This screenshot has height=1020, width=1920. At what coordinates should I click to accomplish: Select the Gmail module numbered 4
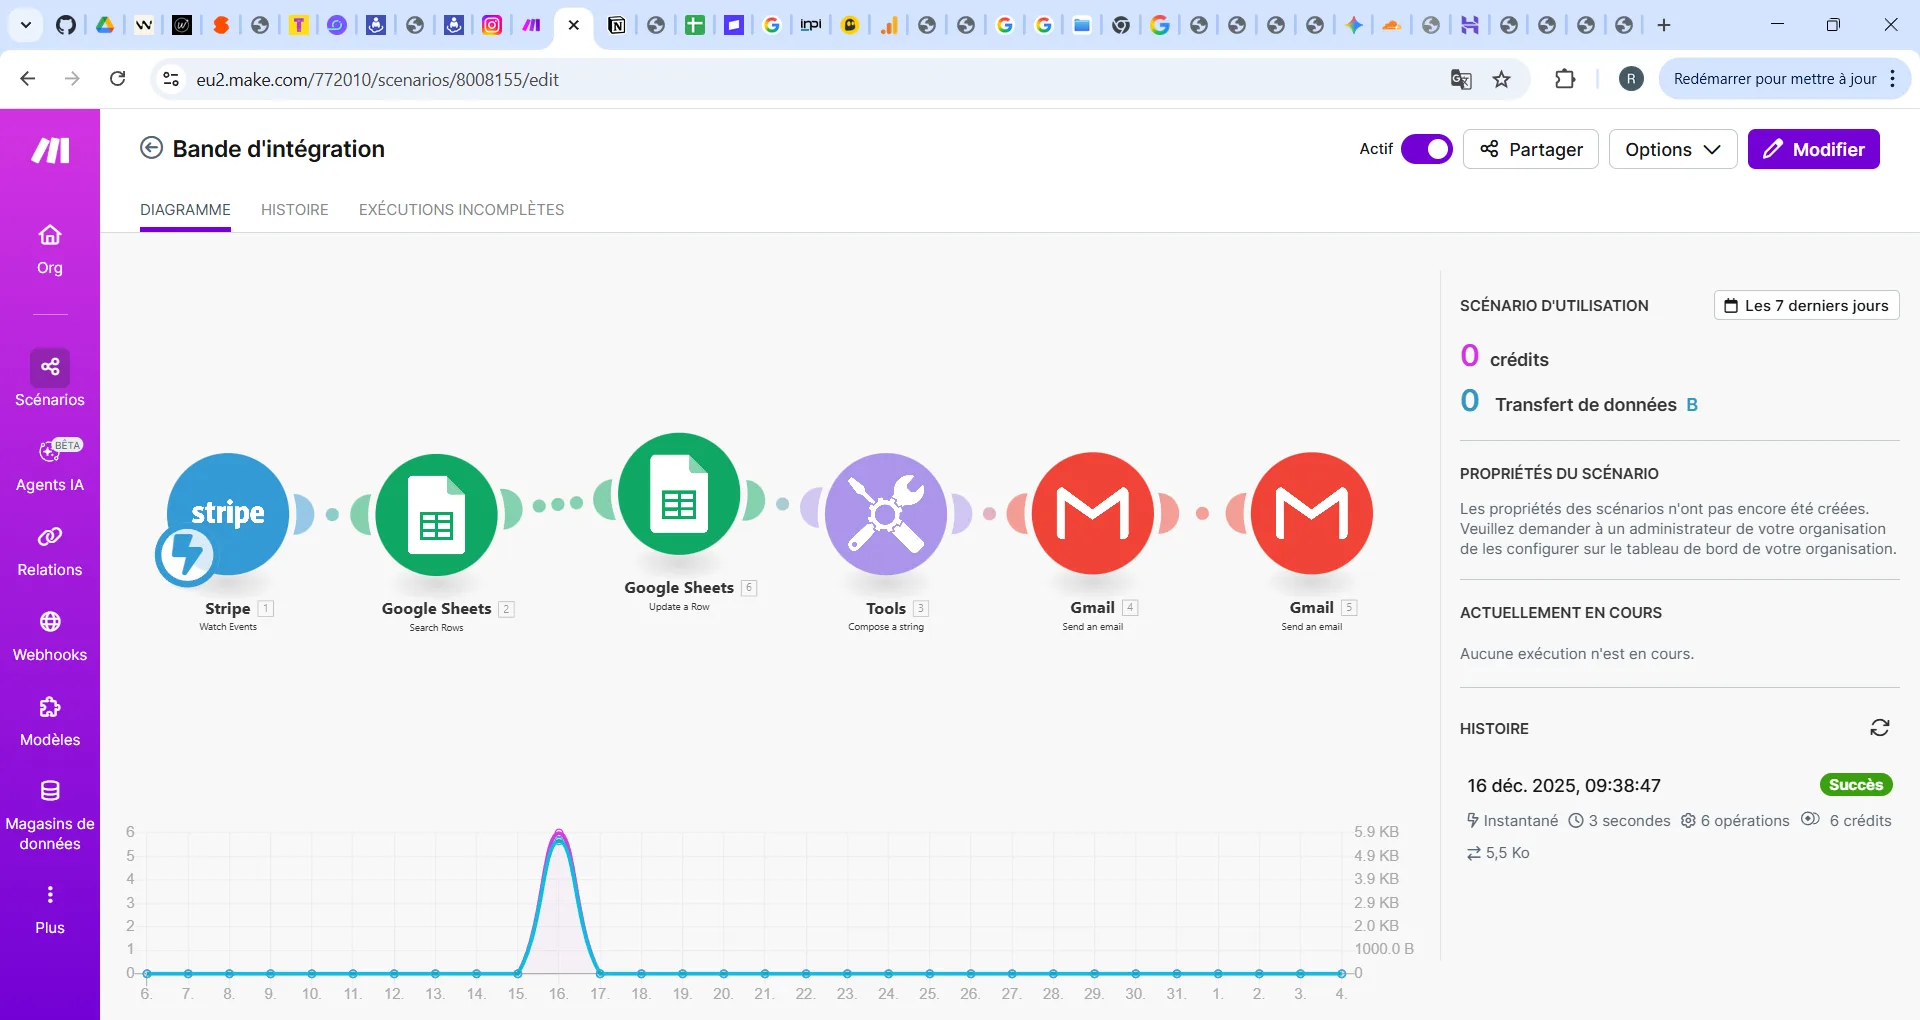coord(1093,513)
